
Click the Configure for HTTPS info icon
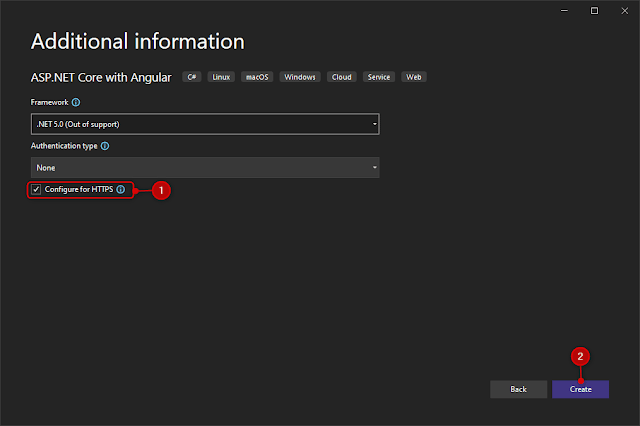pos(121,189)
